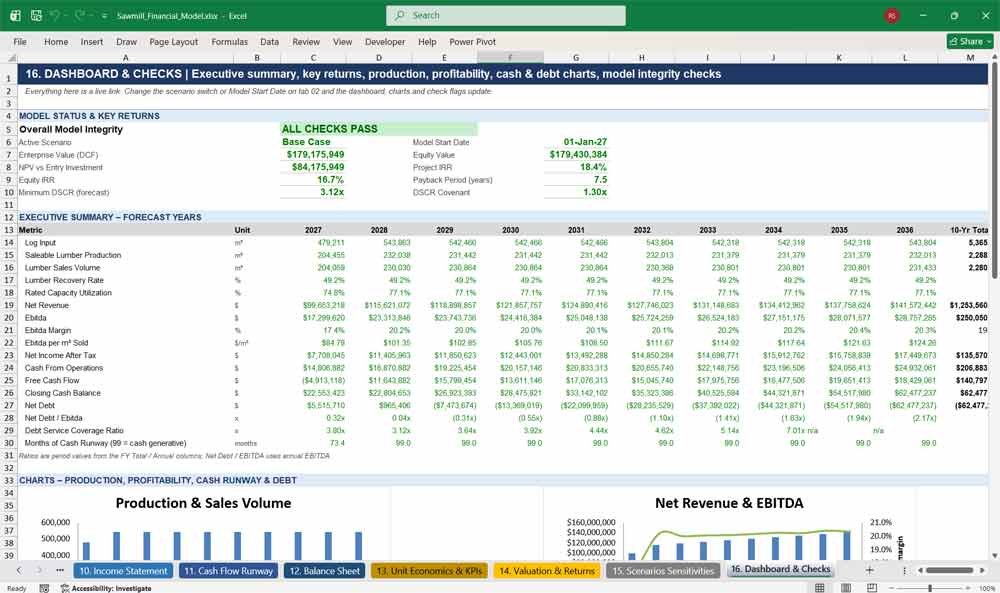Click the Search box in title bar
Image resolution: width=1000 pixels, height=593 pixels.
[506, 15]
